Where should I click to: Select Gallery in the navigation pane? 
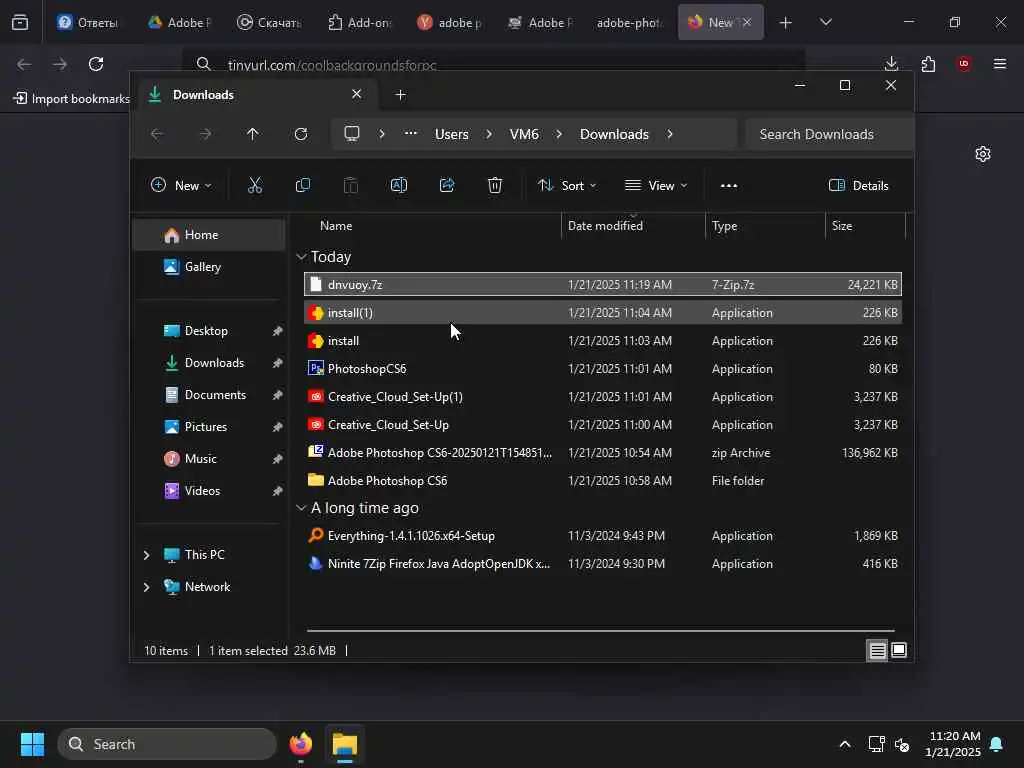[209, 267]
